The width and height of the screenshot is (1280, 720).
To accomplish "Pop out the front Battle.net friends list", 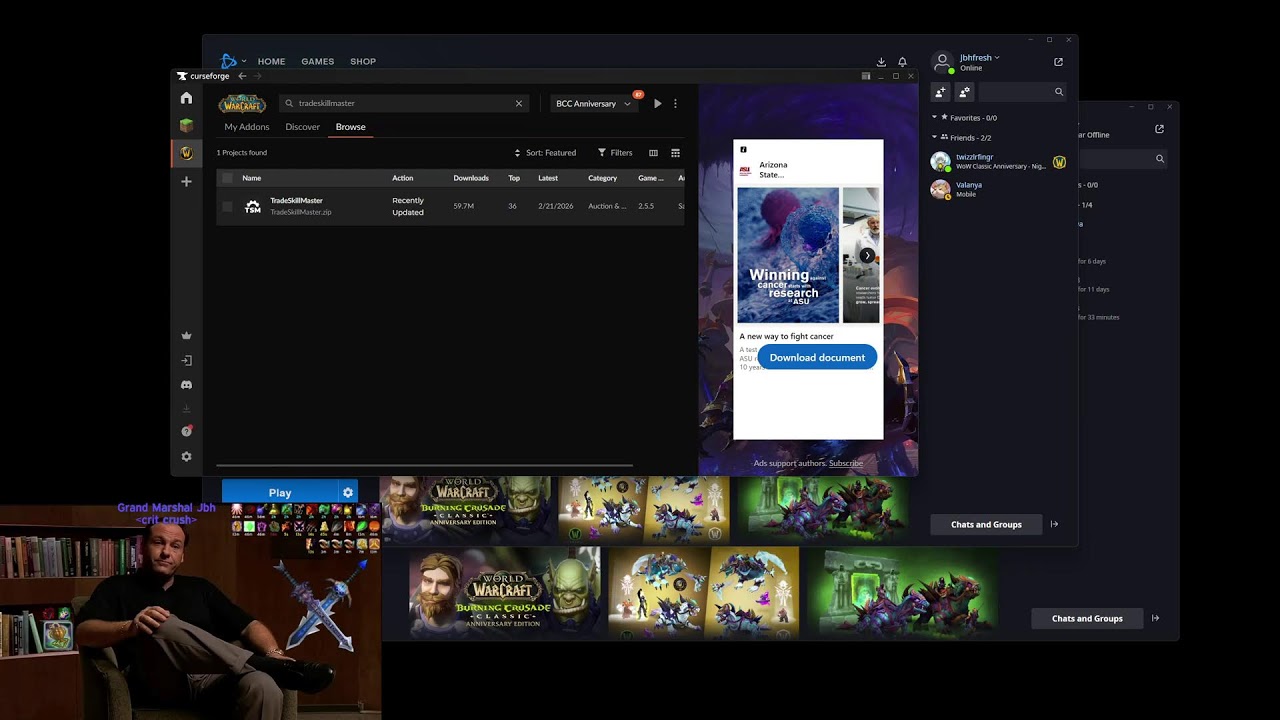I will pyautogui.click(x=1058, y=62).
